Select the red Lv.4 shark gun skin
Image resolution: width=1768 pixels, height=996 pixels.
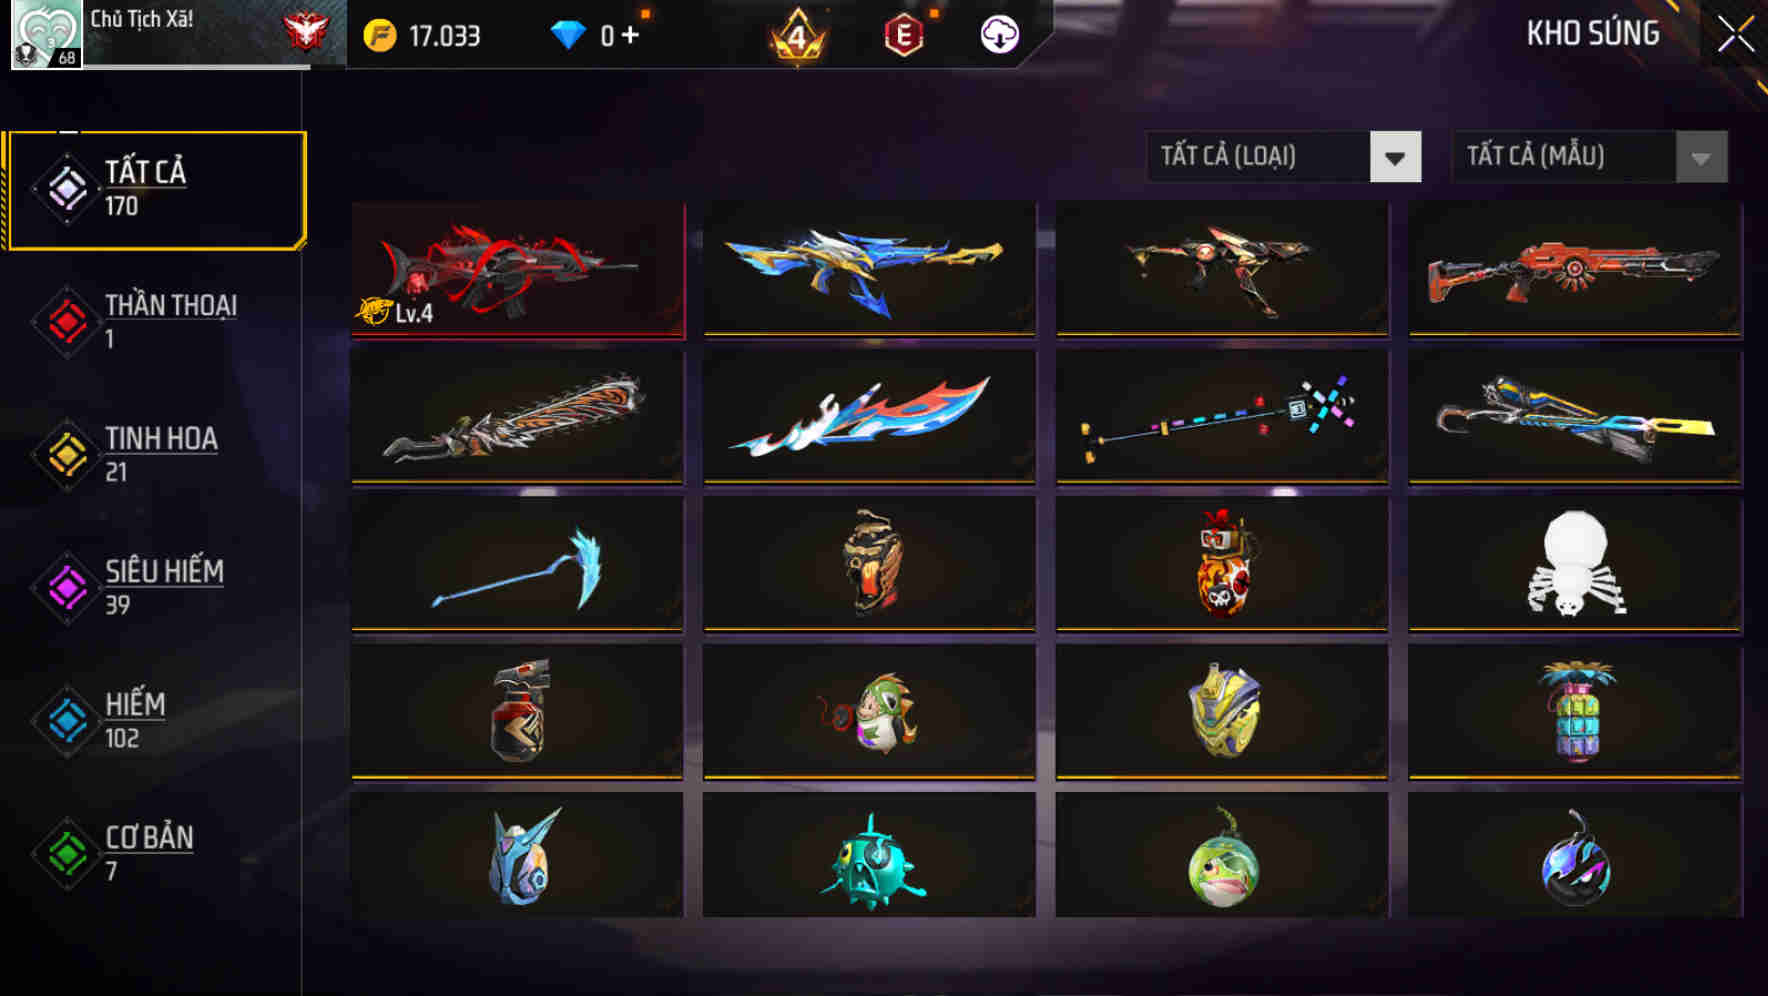[518, 270]
